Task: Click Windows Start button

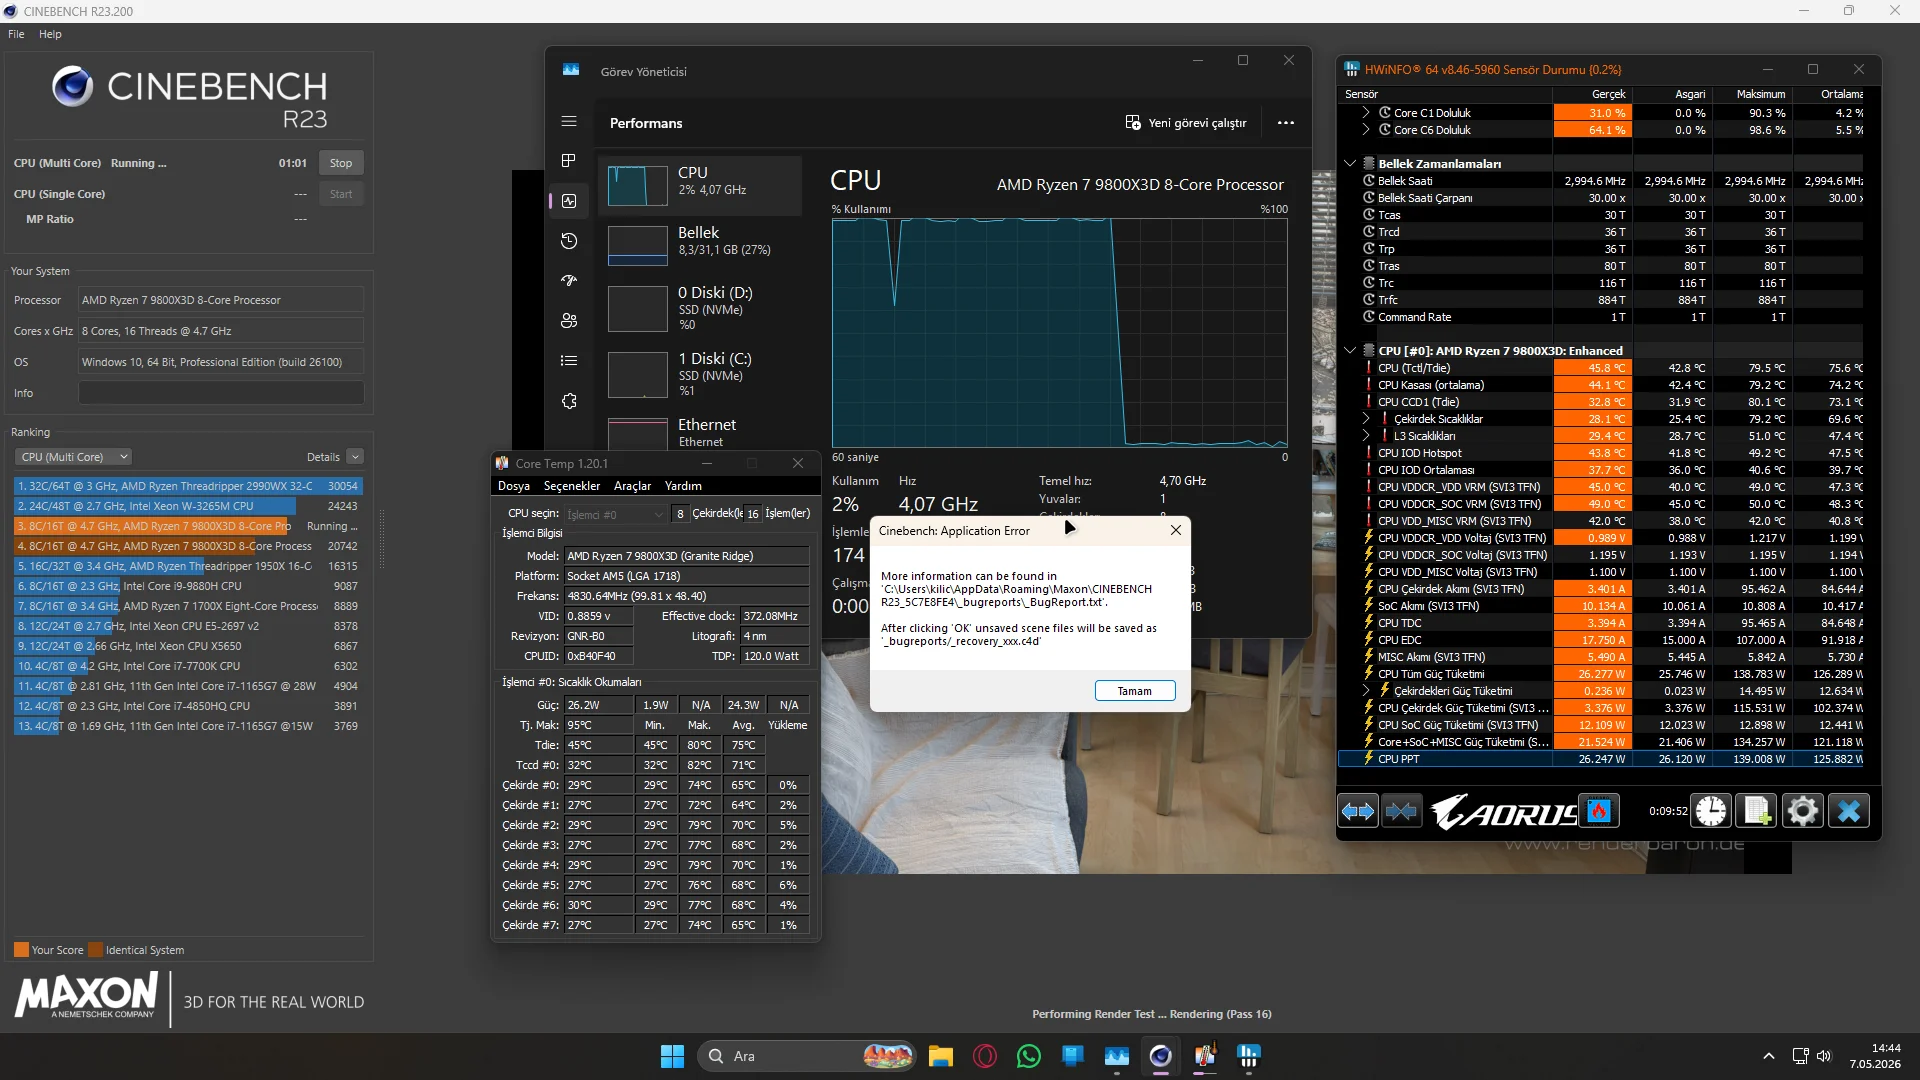Action: coord(672,1056)
